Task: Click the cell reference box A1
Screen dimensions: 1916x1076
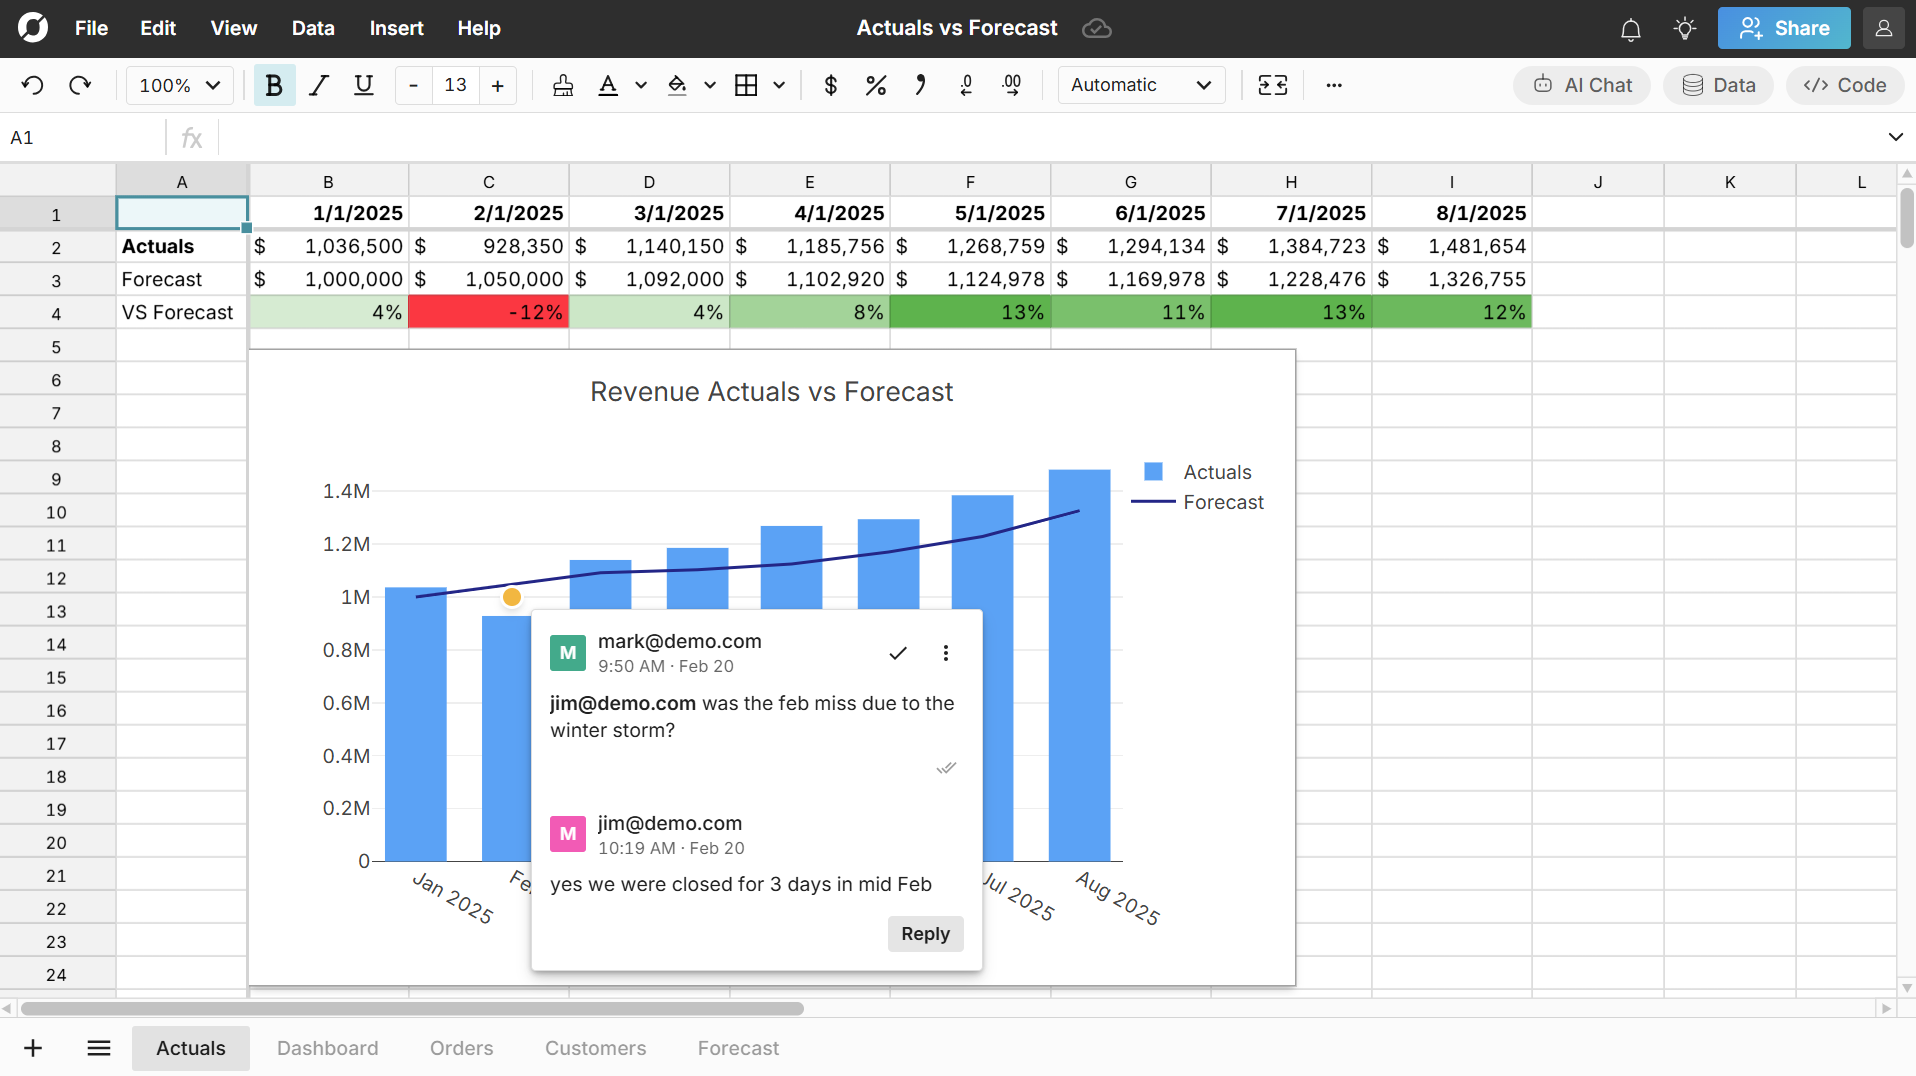Action: pyautogui.click(x=84, y=138)
